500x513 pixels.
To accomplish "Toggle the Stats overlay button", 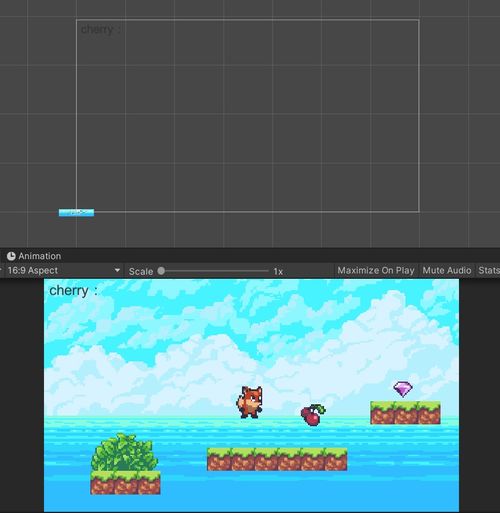I will click(489, 270).
